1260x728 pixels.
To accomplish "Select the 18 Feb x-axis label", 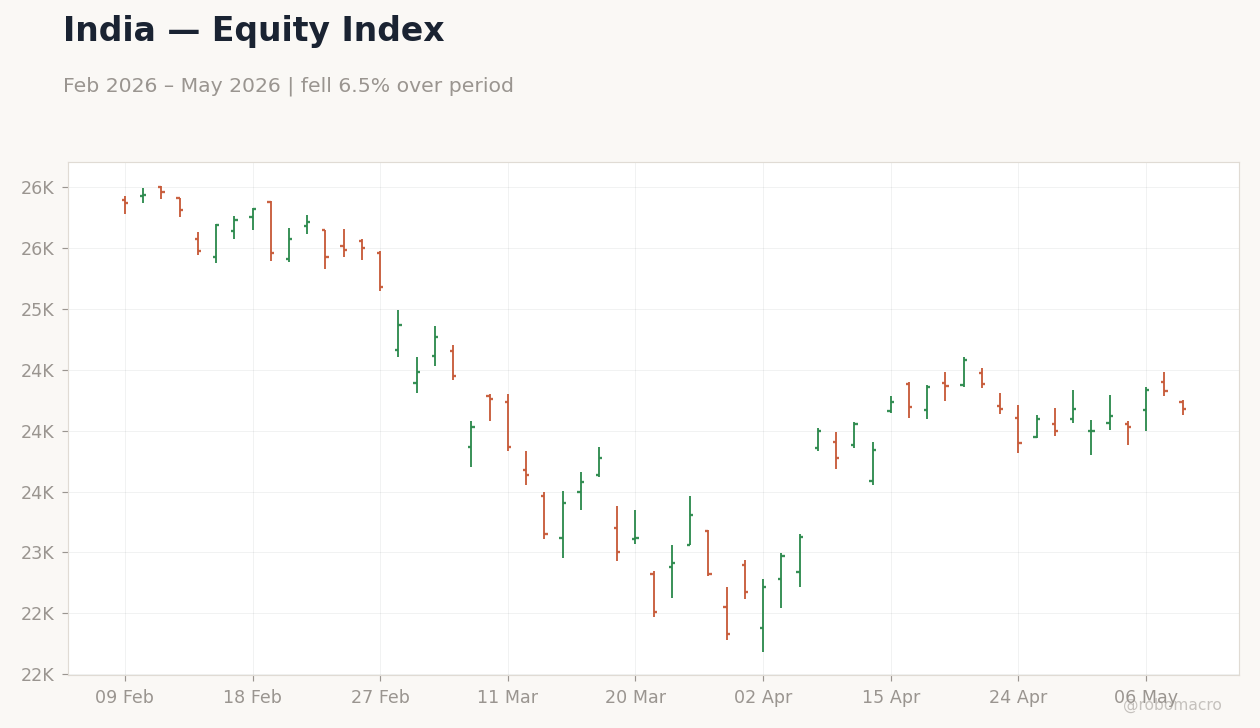I will (253, 698).
